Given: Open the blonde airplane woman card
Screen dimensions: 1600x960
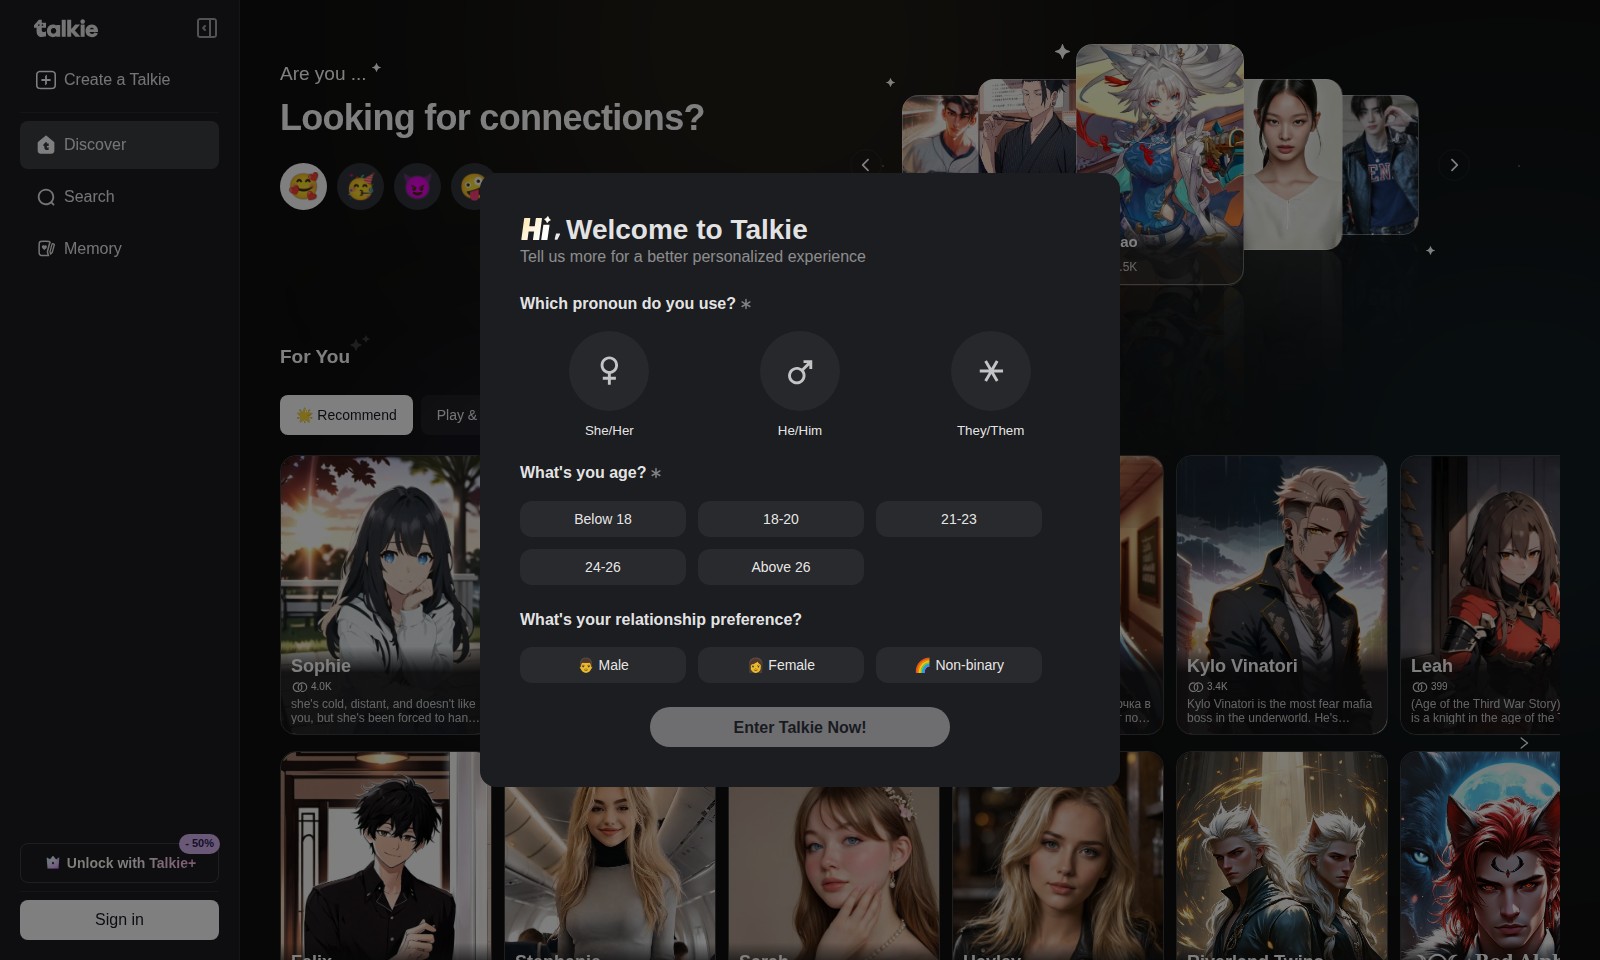Looking at the screenshot, I should click(610, 872).
